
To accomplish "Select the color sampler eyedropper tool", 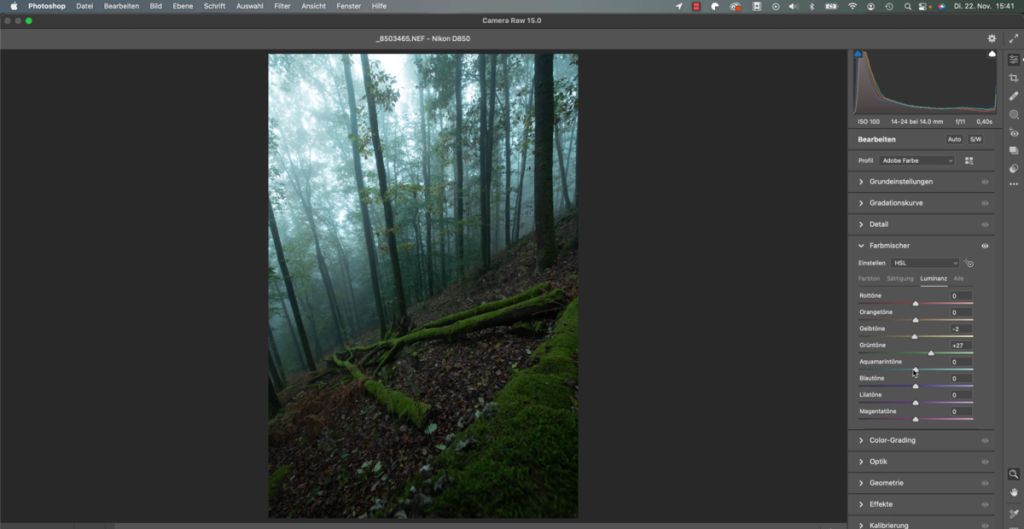I will 1014,513.
